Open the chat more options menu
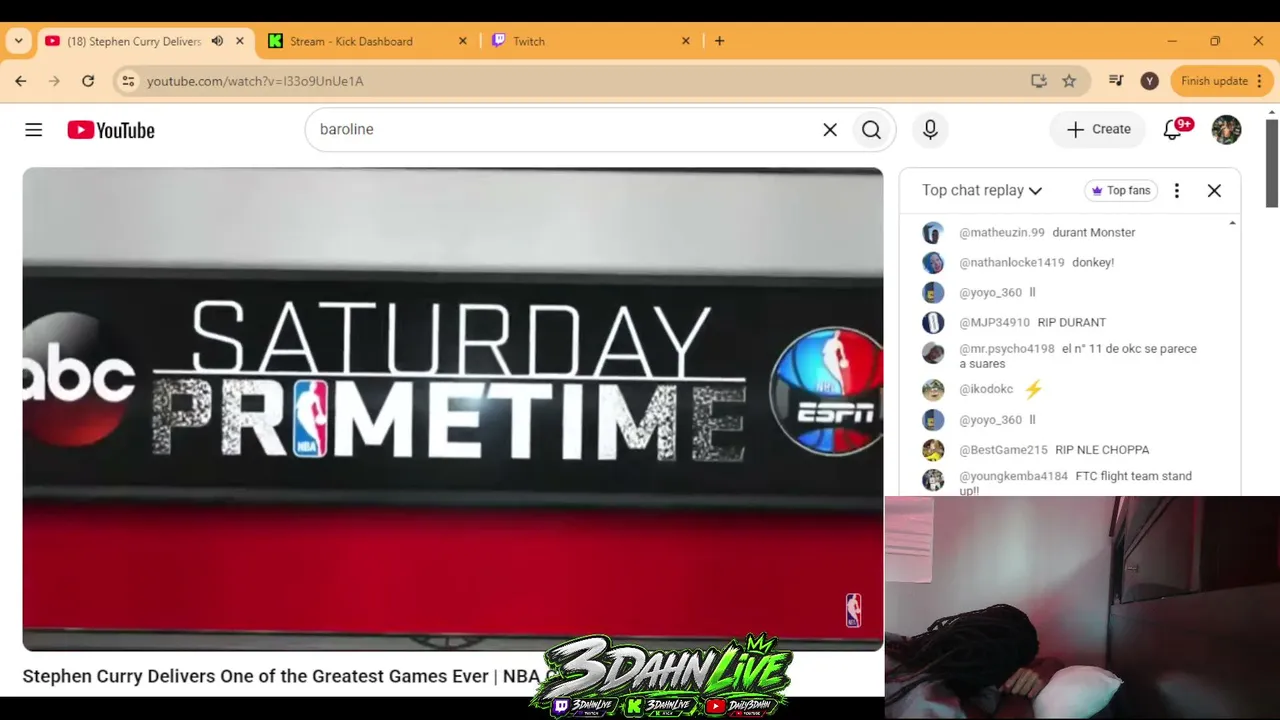This screenshot has width=1280, height=720. point(1176,190)
